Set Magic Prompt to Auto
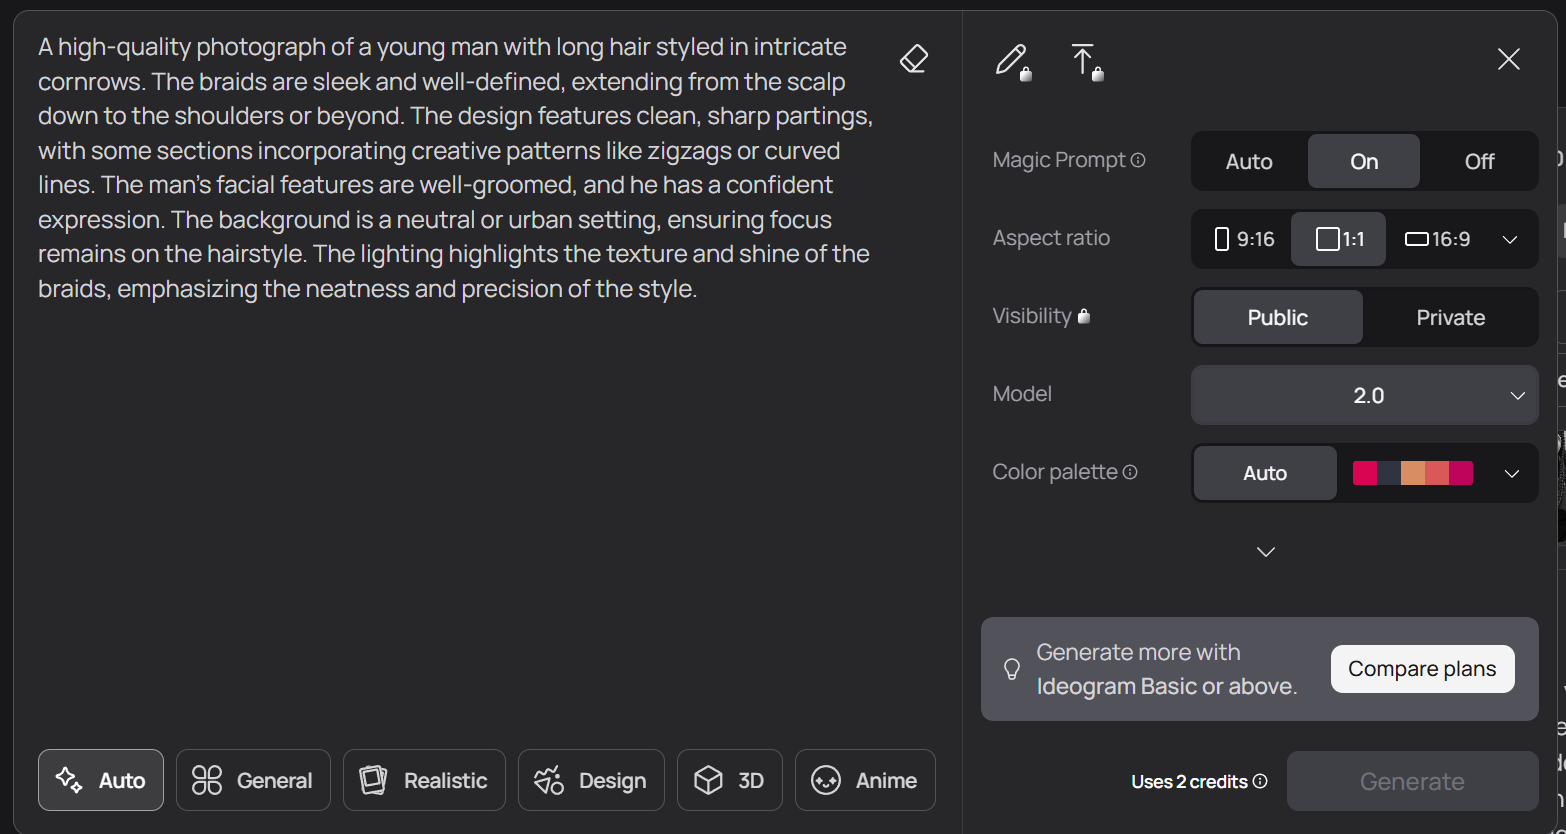Viewport: 1566px width, 834px height. coord(1249,161)
